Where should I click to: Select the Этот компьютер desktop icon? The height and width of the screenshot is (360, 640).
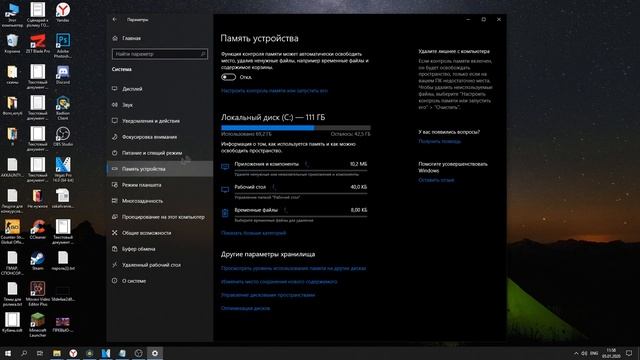click(12, 15)
